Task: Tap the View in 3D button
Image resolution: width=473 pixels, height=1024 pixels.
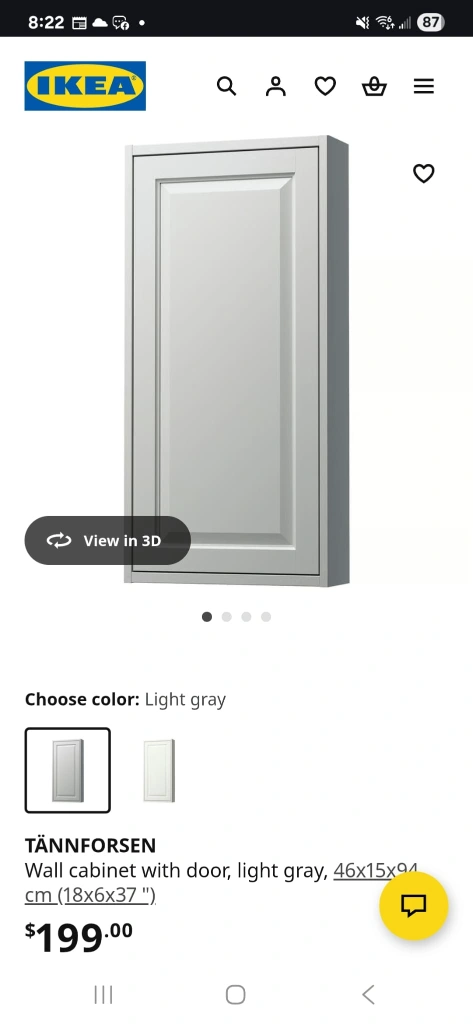Action: coord(108,540)
